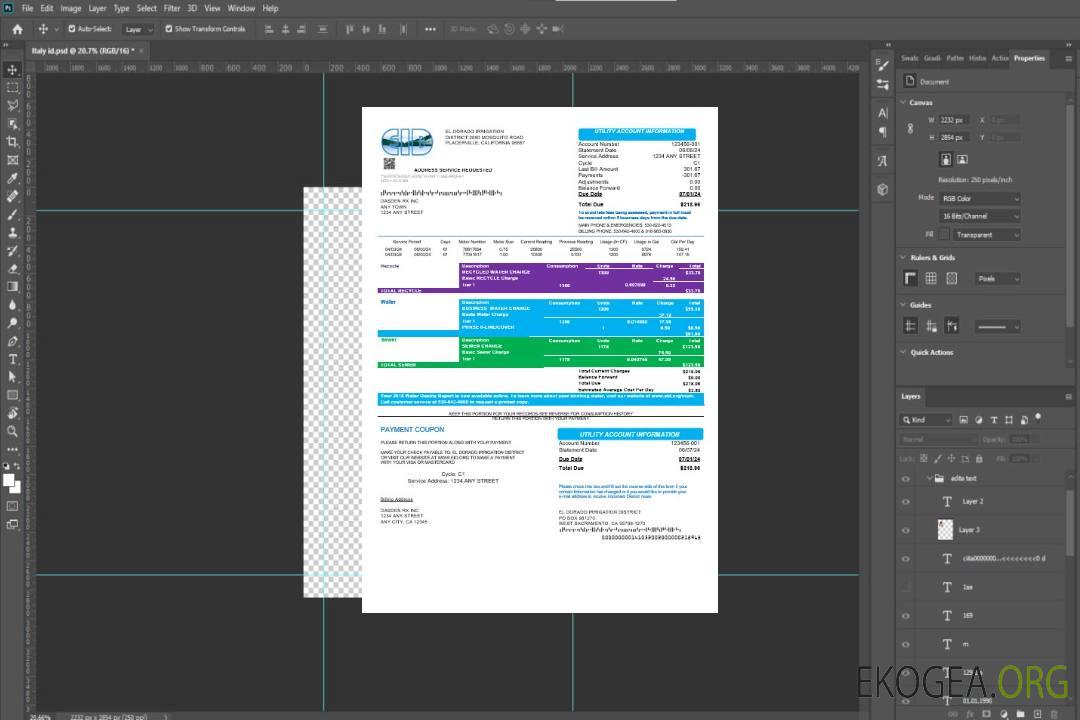Hide Layer 3 using its eye icon
1080x720 pixels.
coord(906,531)
